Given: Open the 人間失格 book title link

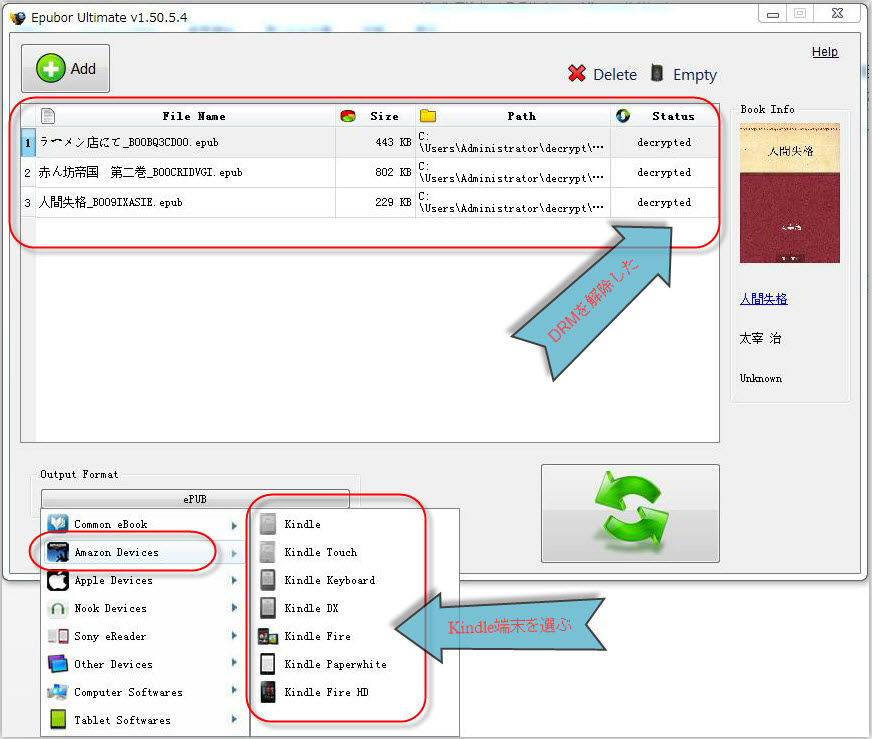Looking at the screenshot, I should pos(764,299).
